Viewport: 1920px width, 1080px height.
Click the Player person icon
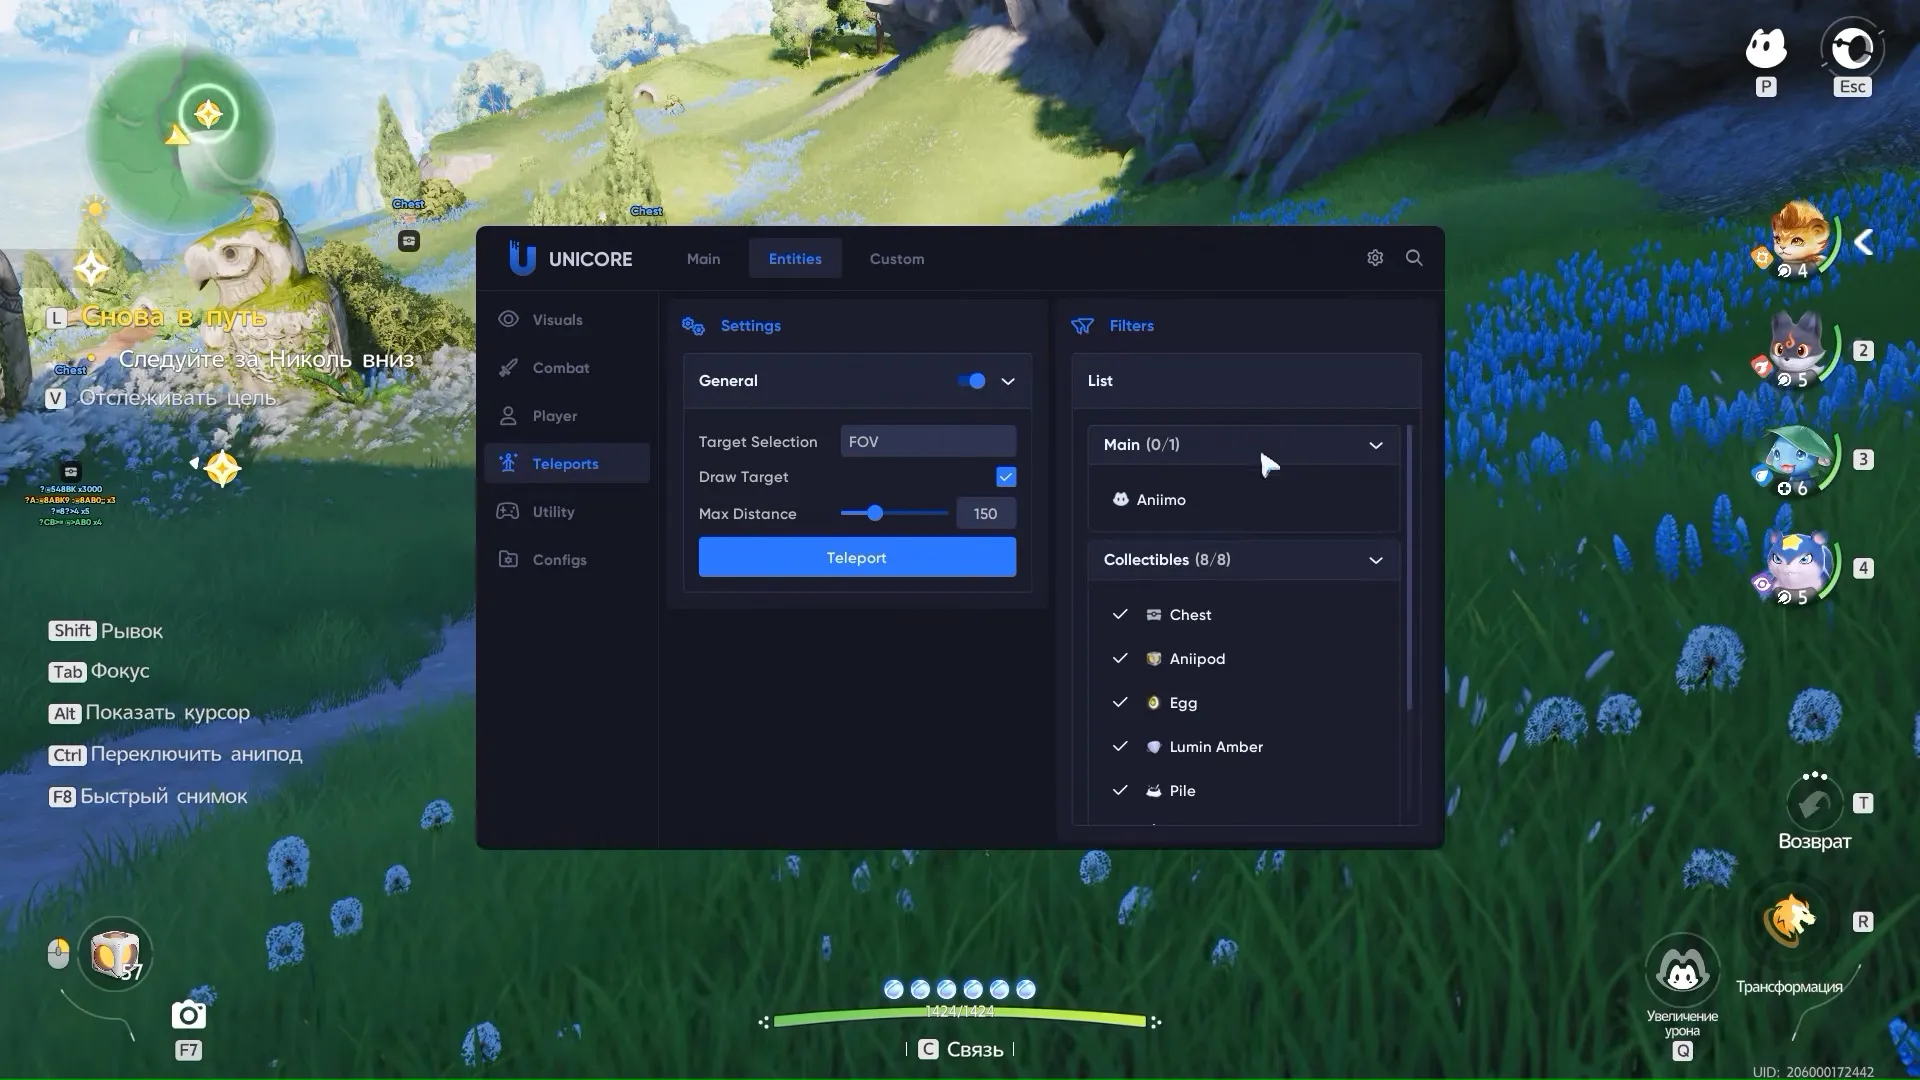[508, 416]
